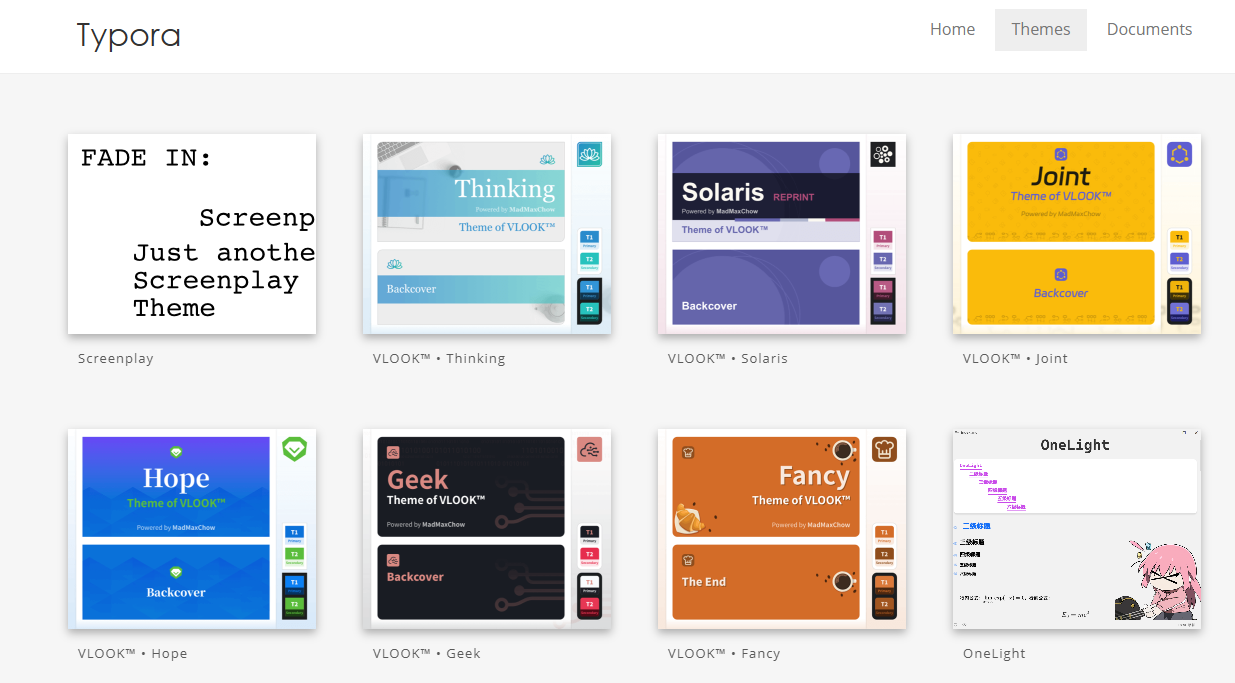The height and width of the screenshot is (683, 1235).
Task: Open the Home navigation tab
Action: coord(952,30)
